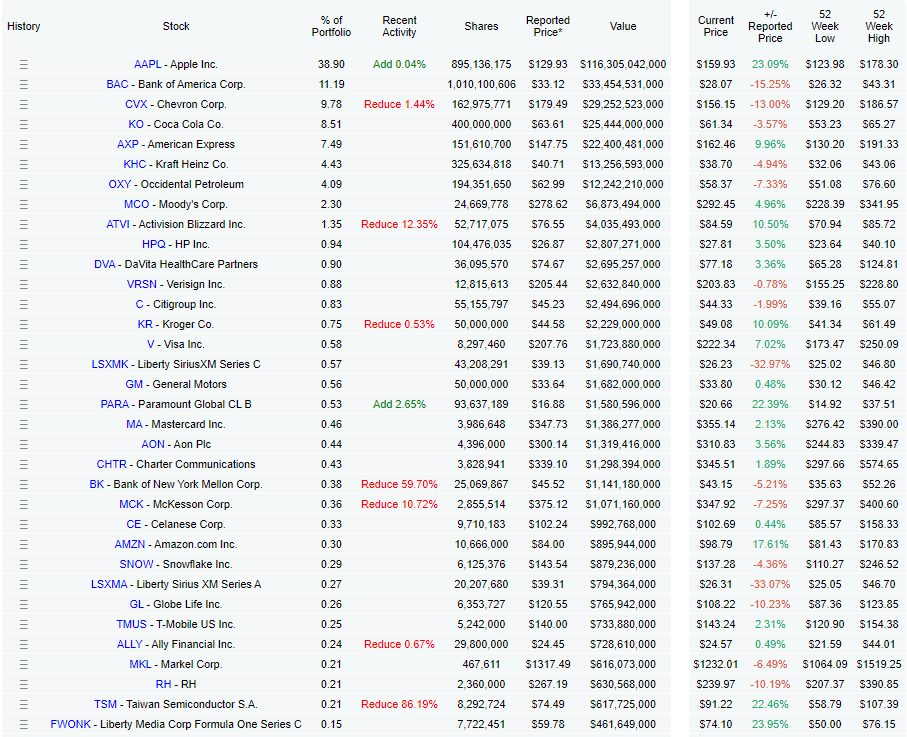Open history icon for DaVita HealthCare row
The image size is (907, 737).
click(x=24, y=264)
